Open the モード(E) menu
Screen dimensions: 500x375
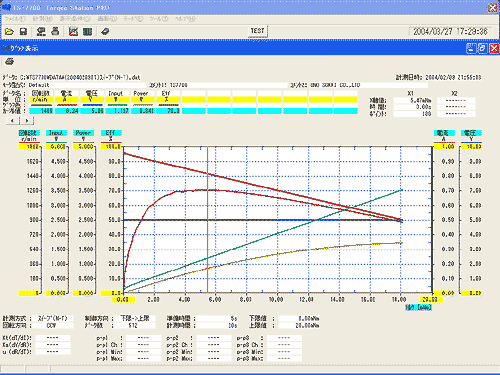133,19
